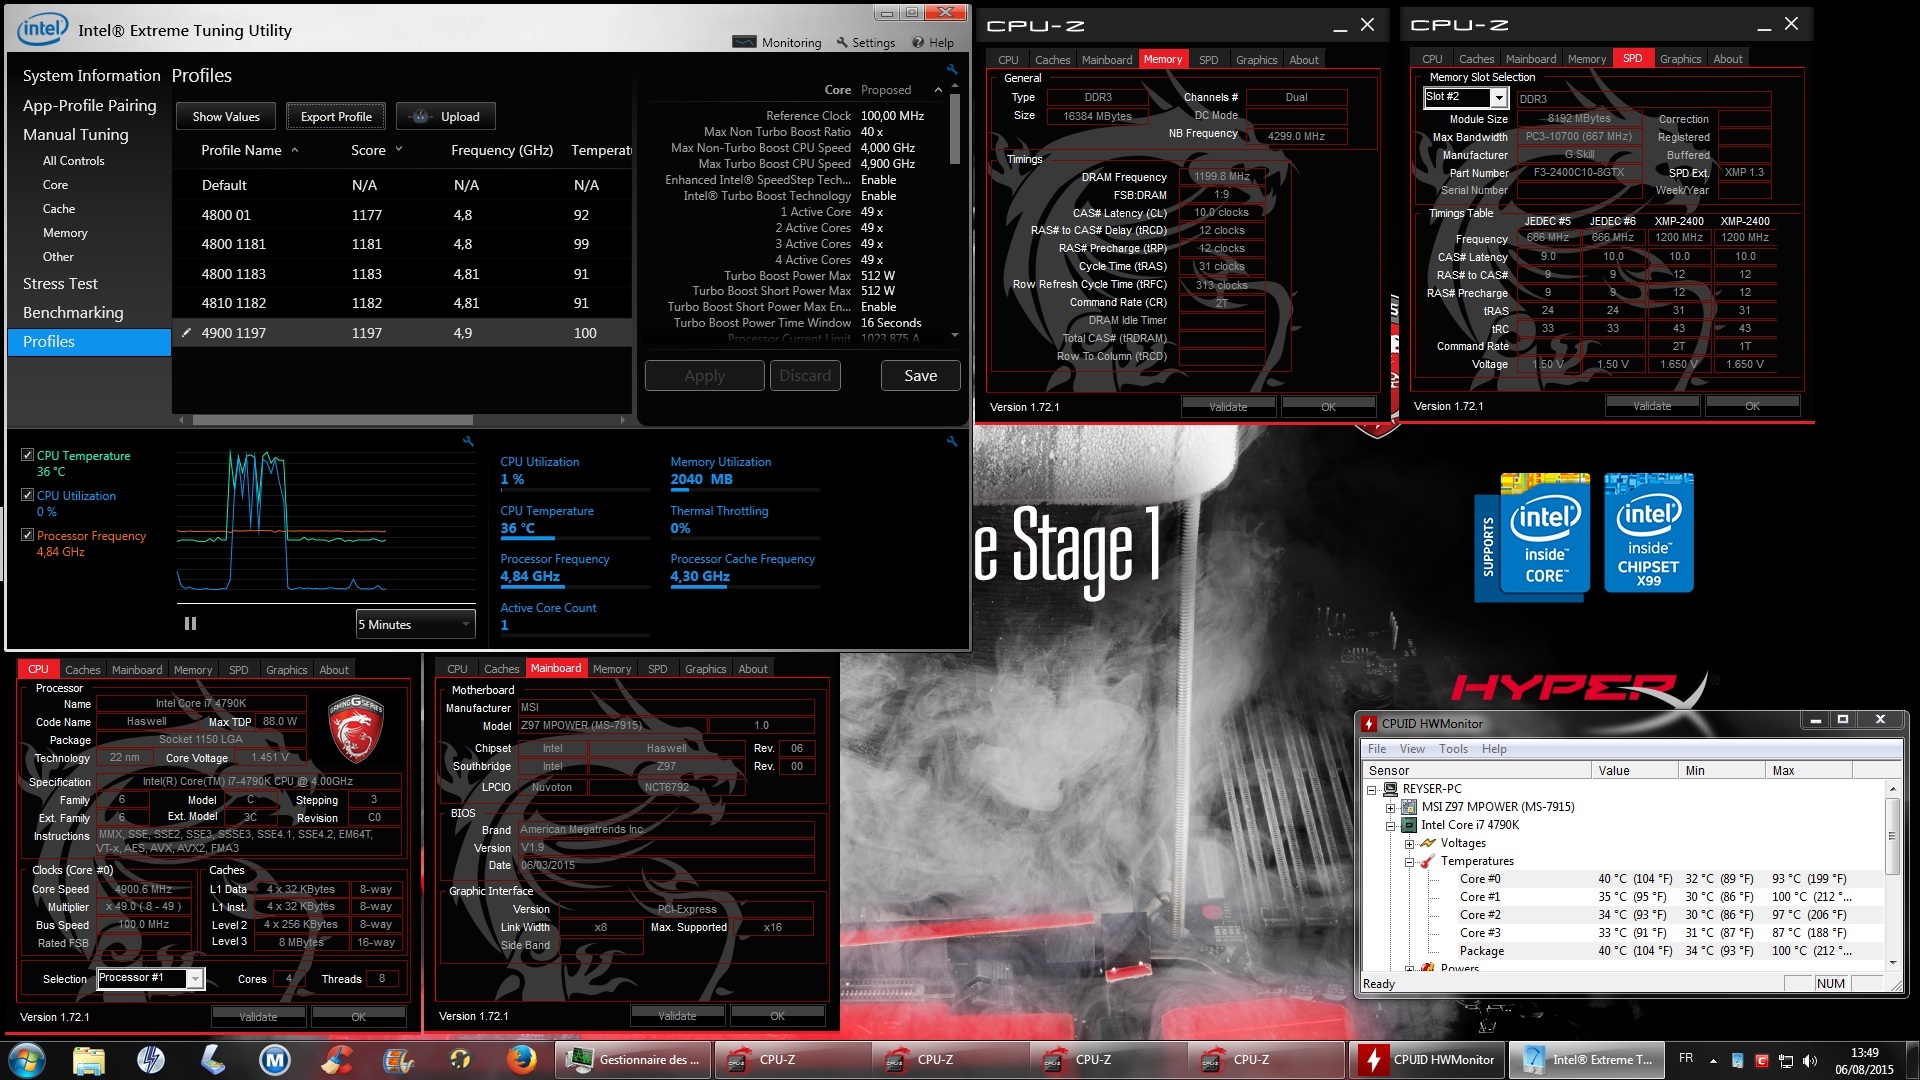Viewport: 1920px width, 1080px height.
Task: Open File menu in HWMonitor
Action: (1377, 749)
